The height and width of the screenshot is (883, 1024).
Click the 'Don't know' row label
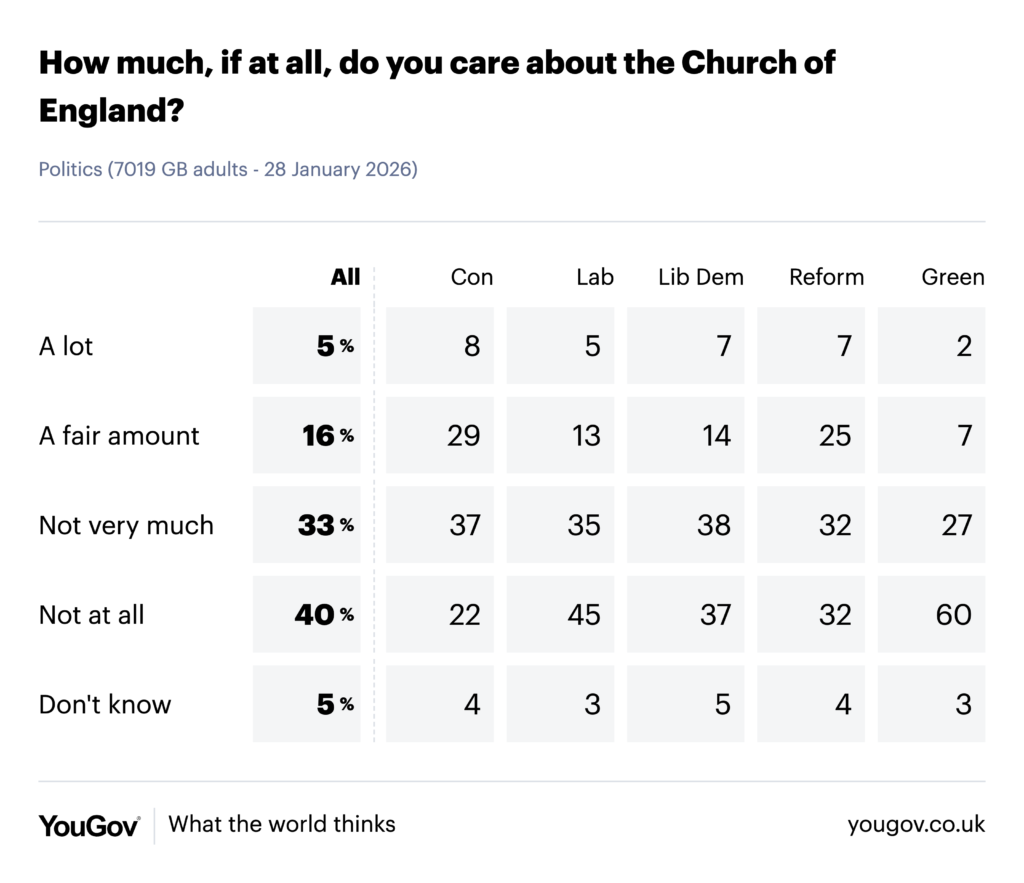[x=105, y=704]
